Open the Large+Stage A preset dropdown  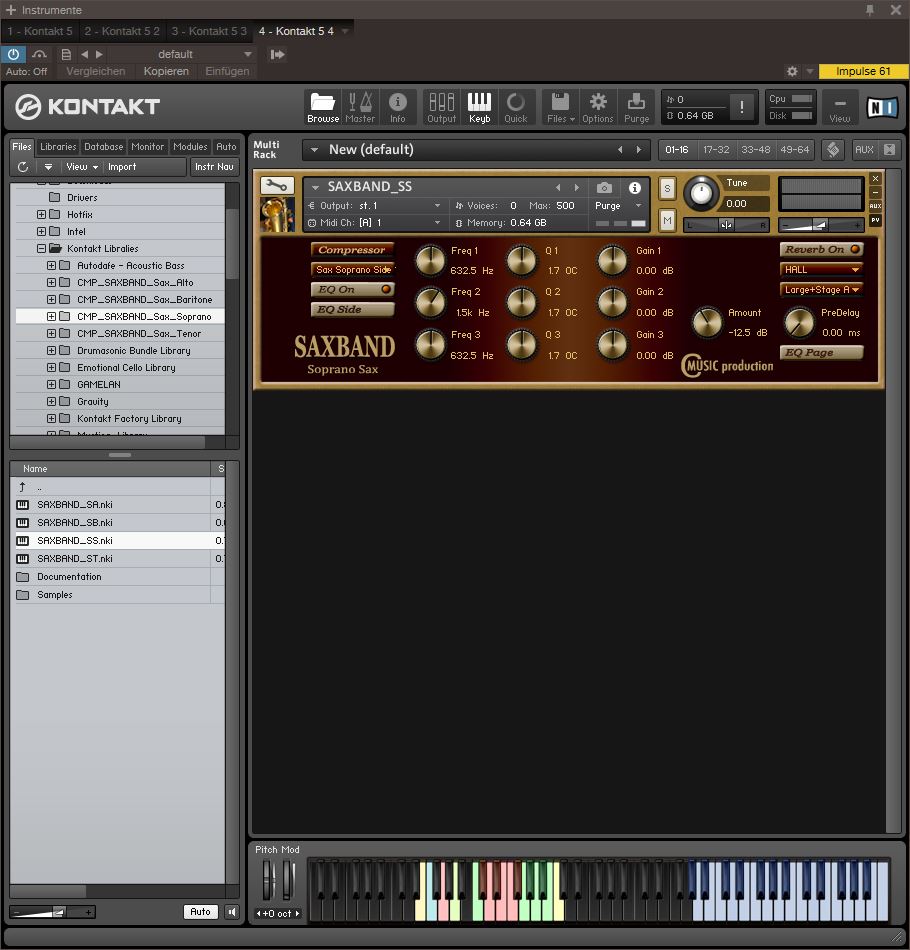coord(821,290)
